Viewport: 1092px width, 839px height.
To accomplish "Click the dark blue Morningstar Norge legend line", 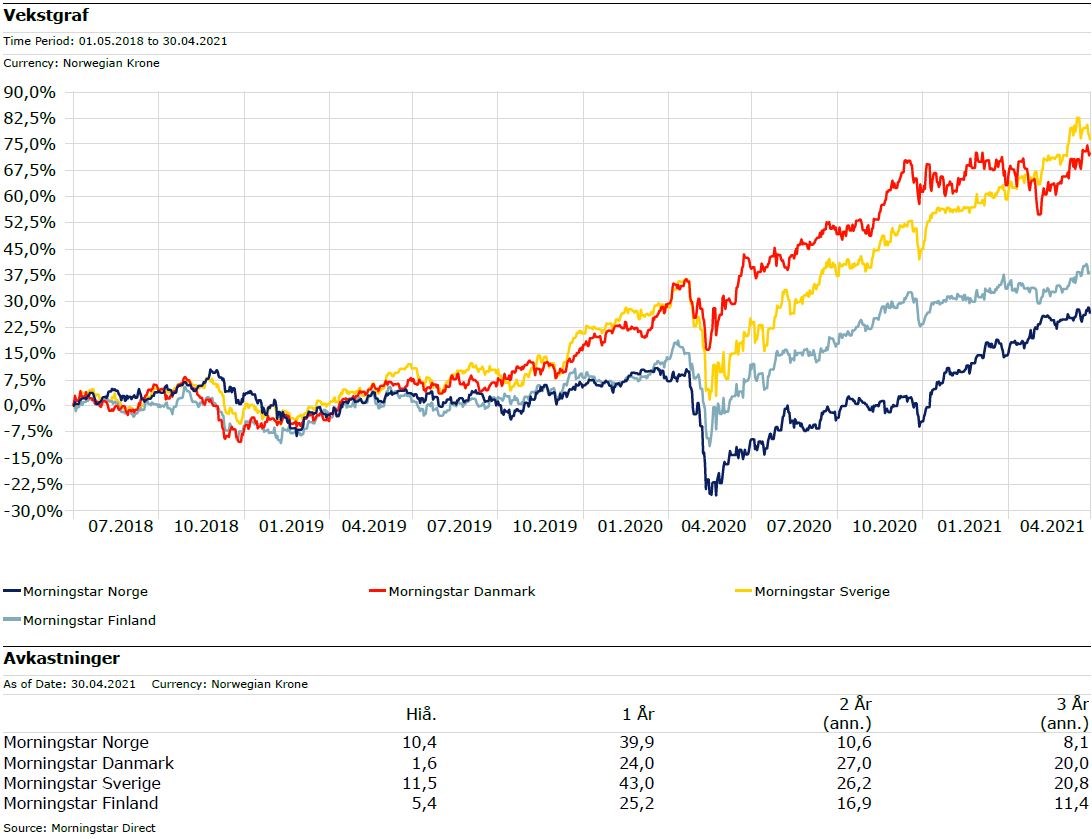I will tap(13, 591).
